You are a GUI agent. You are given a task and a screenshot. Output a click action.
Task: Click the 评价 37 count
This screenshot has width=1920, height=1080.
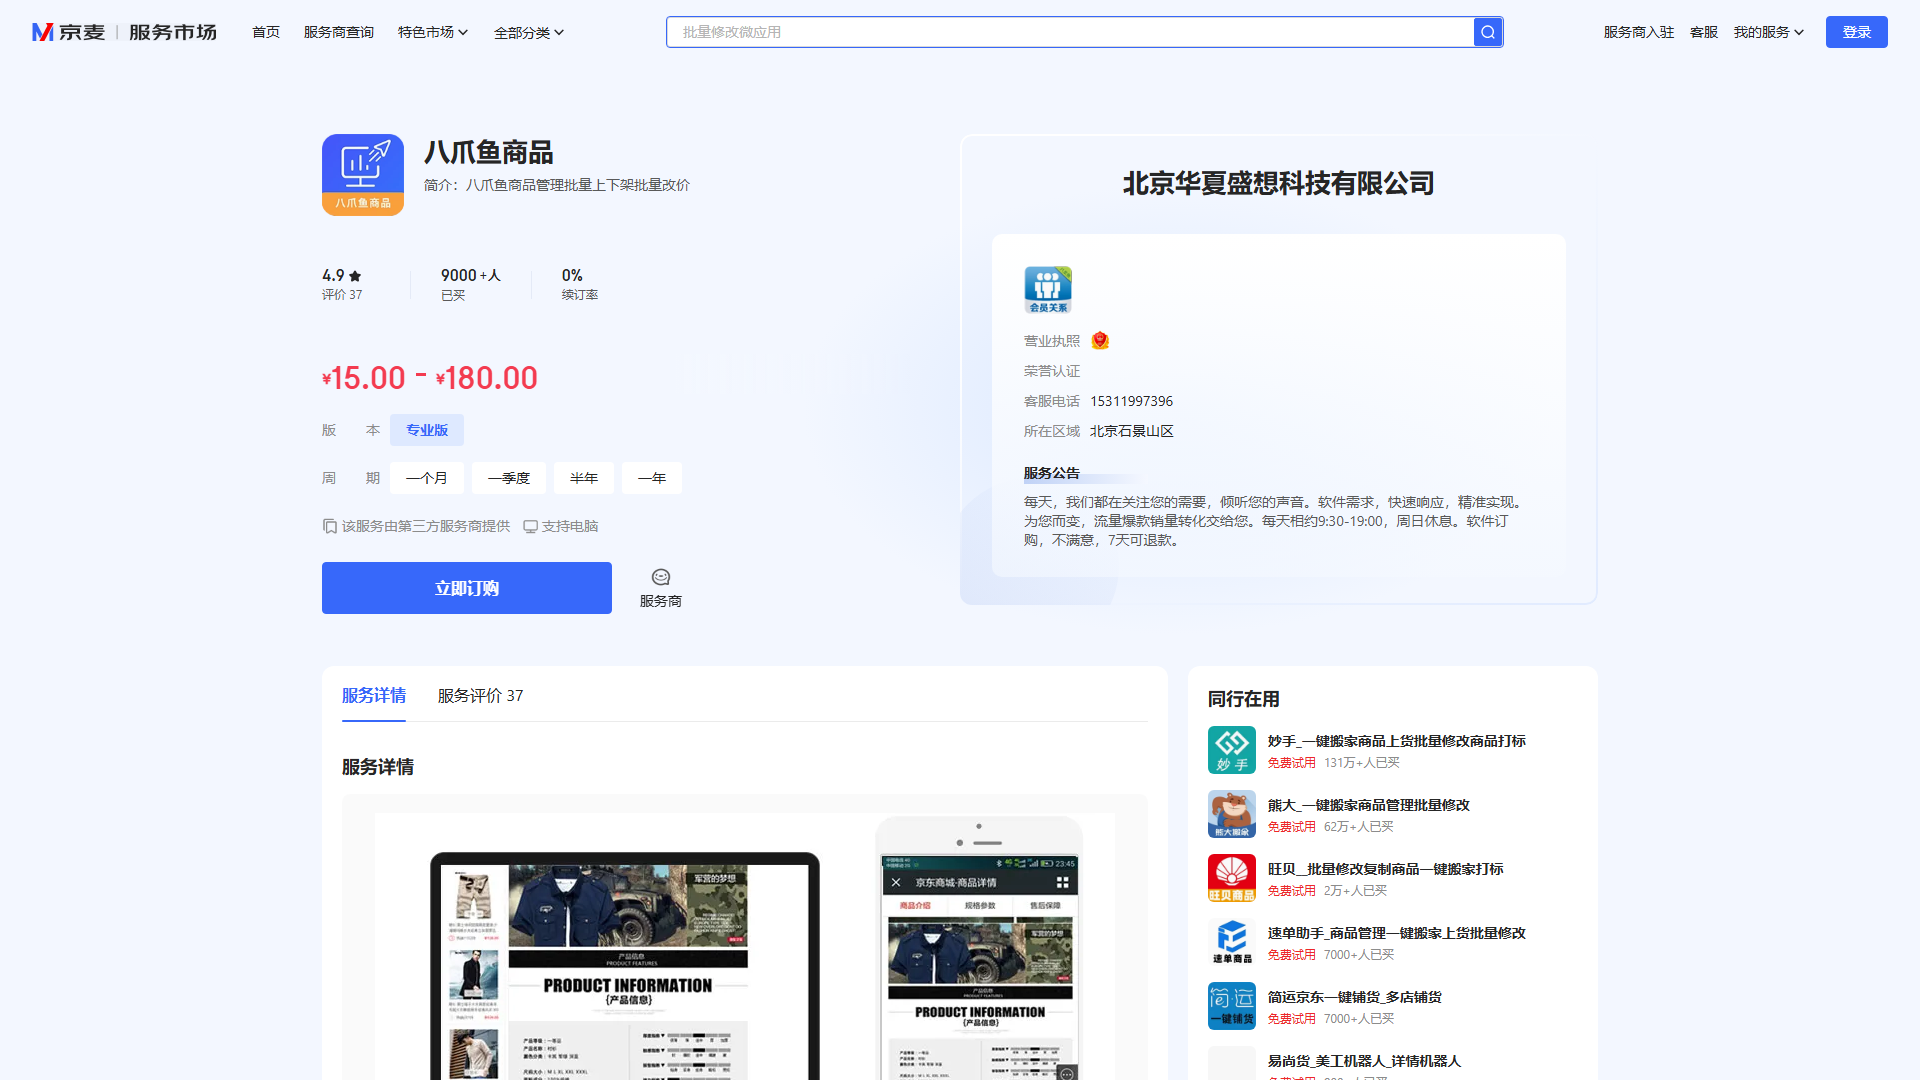(342, 295)
